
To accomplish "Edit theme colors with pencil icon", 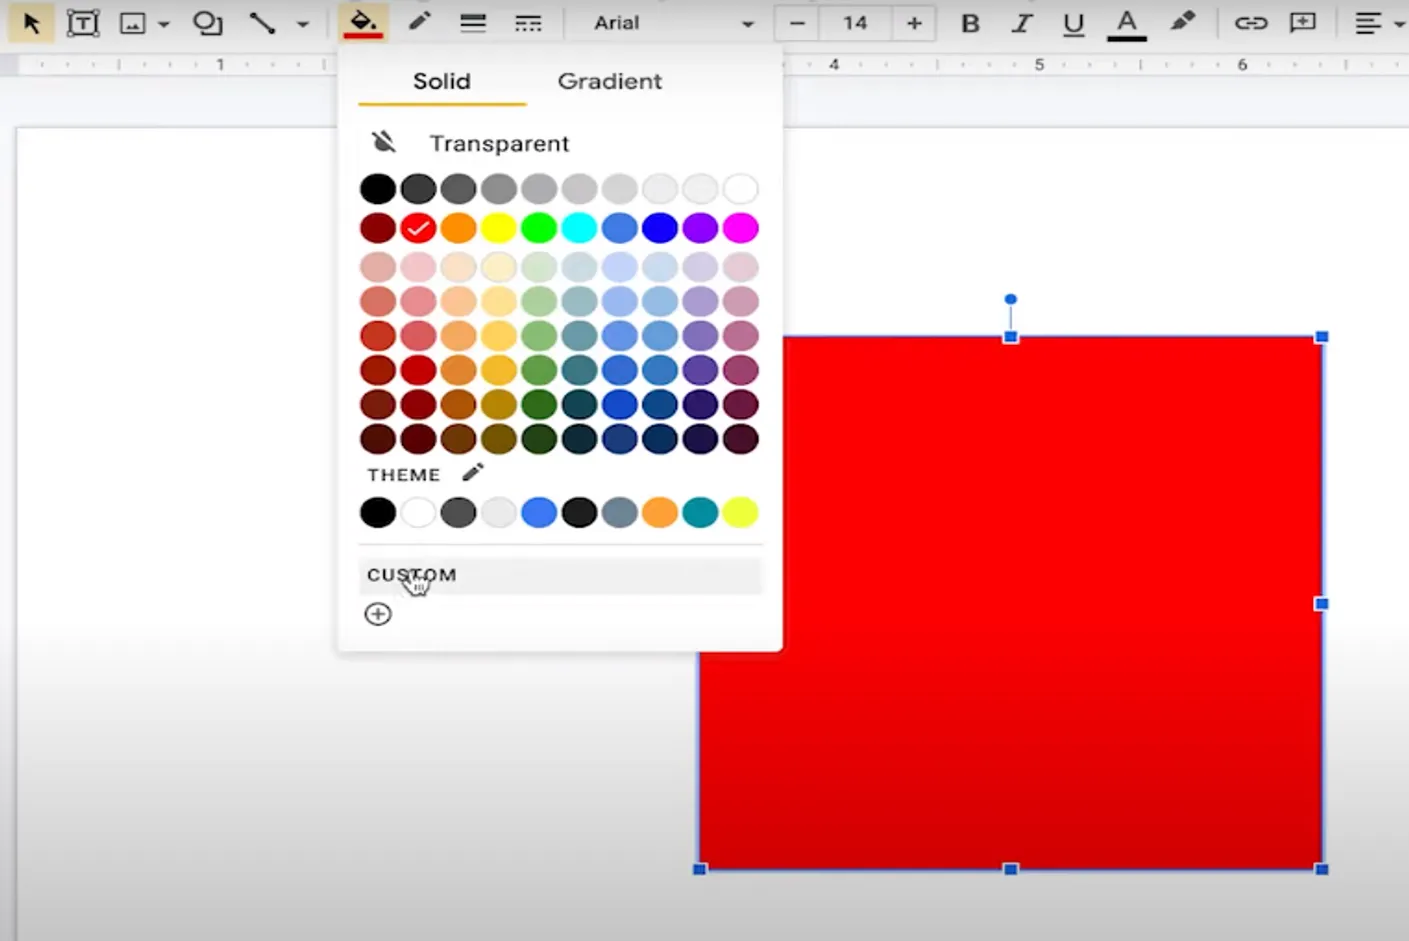I will click(473, 472).
